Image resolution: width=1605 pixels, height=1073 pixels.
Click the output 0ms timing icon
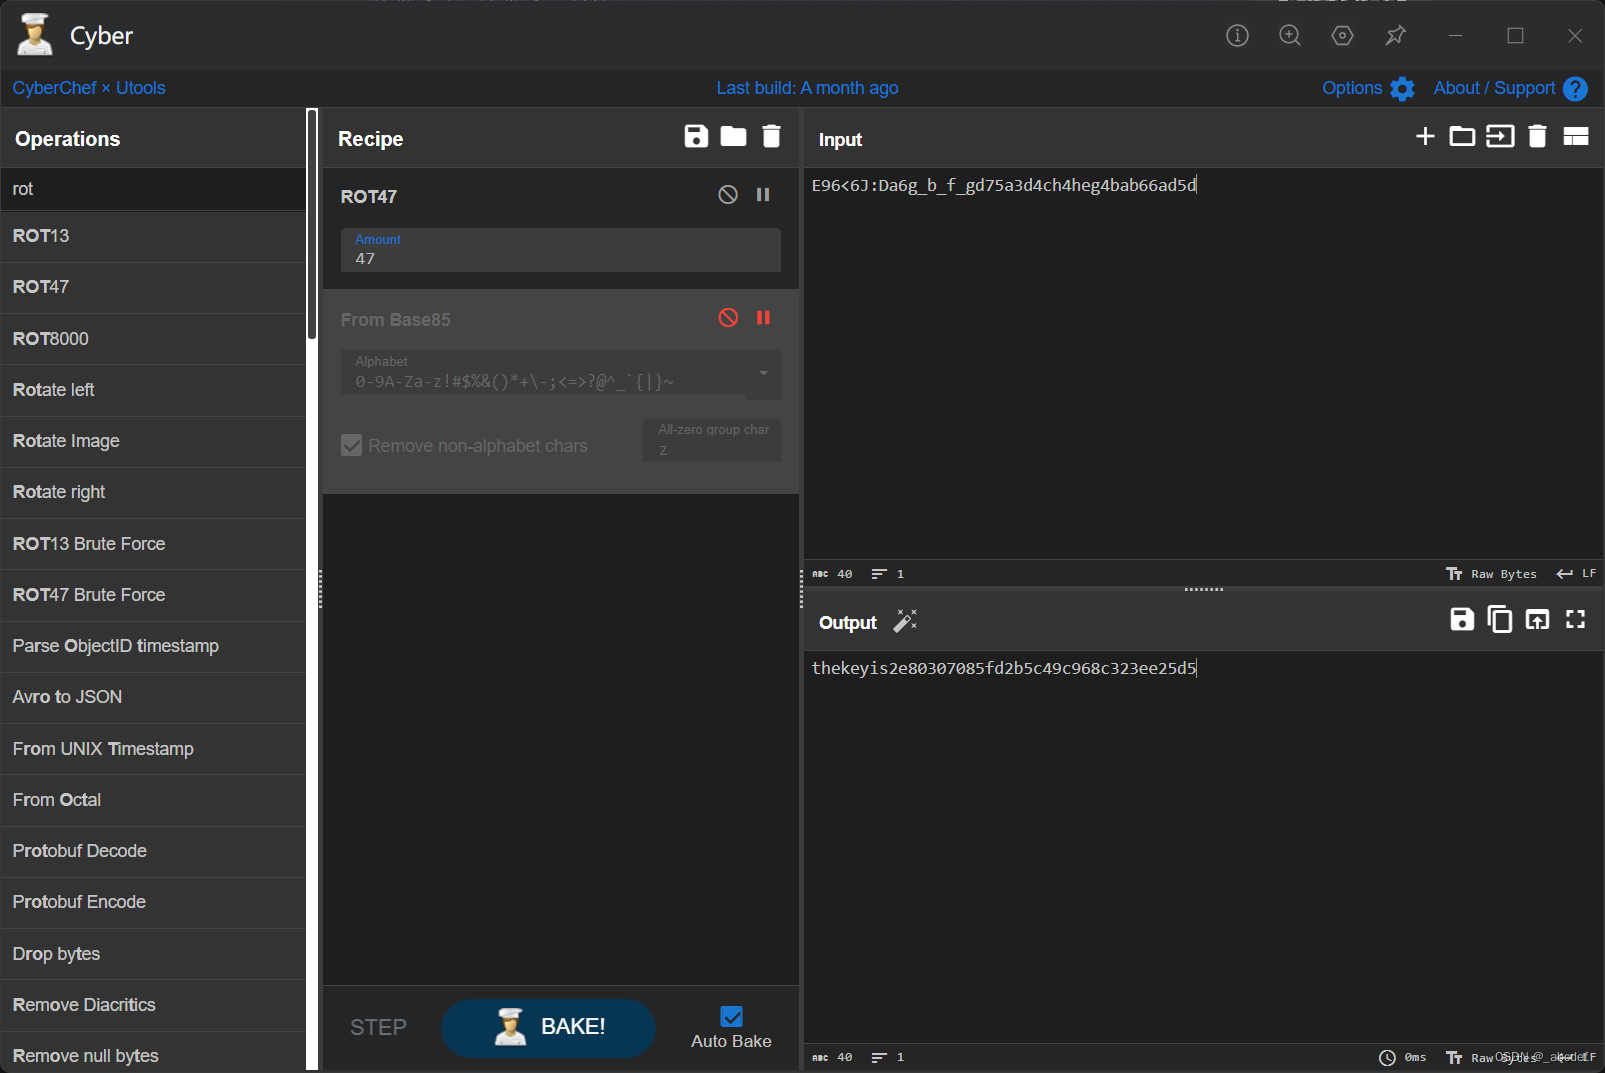(1387, 1058)
